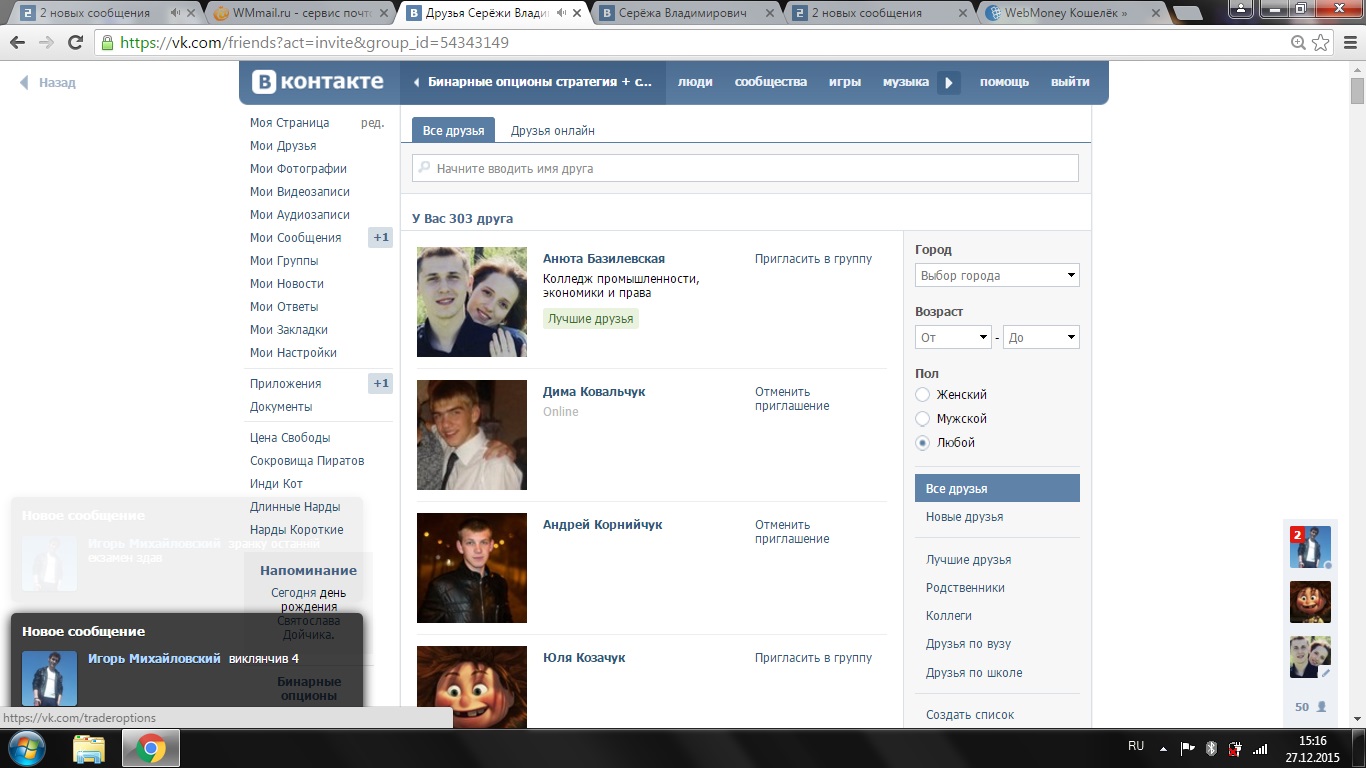Click Создать список link
The image size is (1366, 768).
970,715
